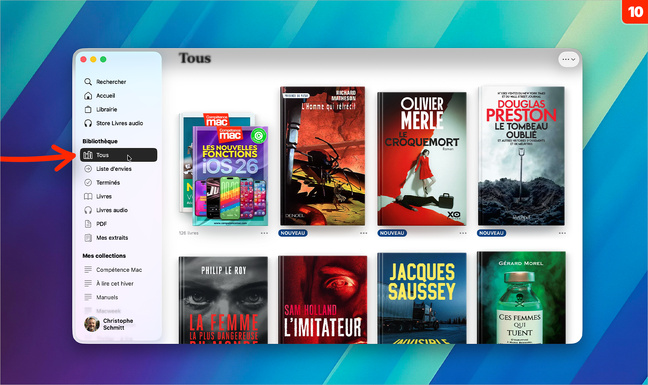Click NOUVEAU badge under L'Homme qui rétrécit
This screenshot has width=648, height=385.
(293, 233)
